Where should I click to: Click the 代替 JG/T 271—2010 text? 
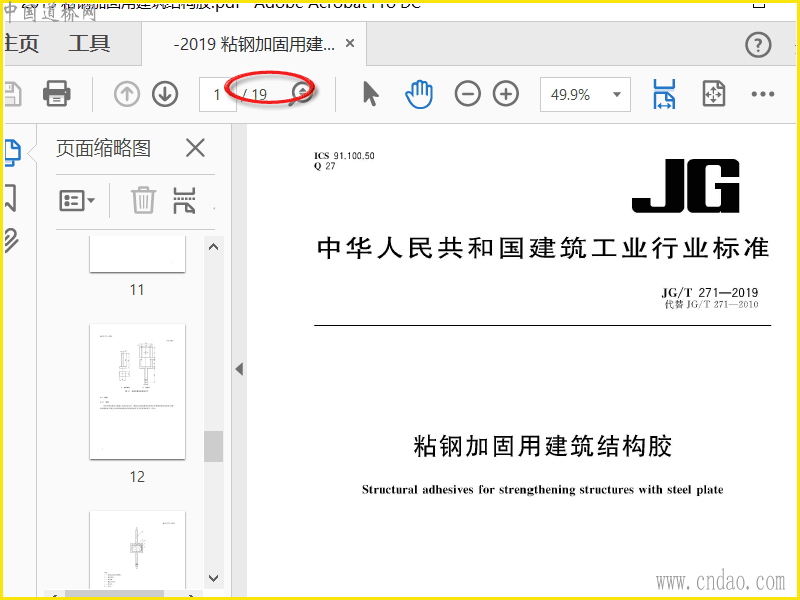click(711, 305)
